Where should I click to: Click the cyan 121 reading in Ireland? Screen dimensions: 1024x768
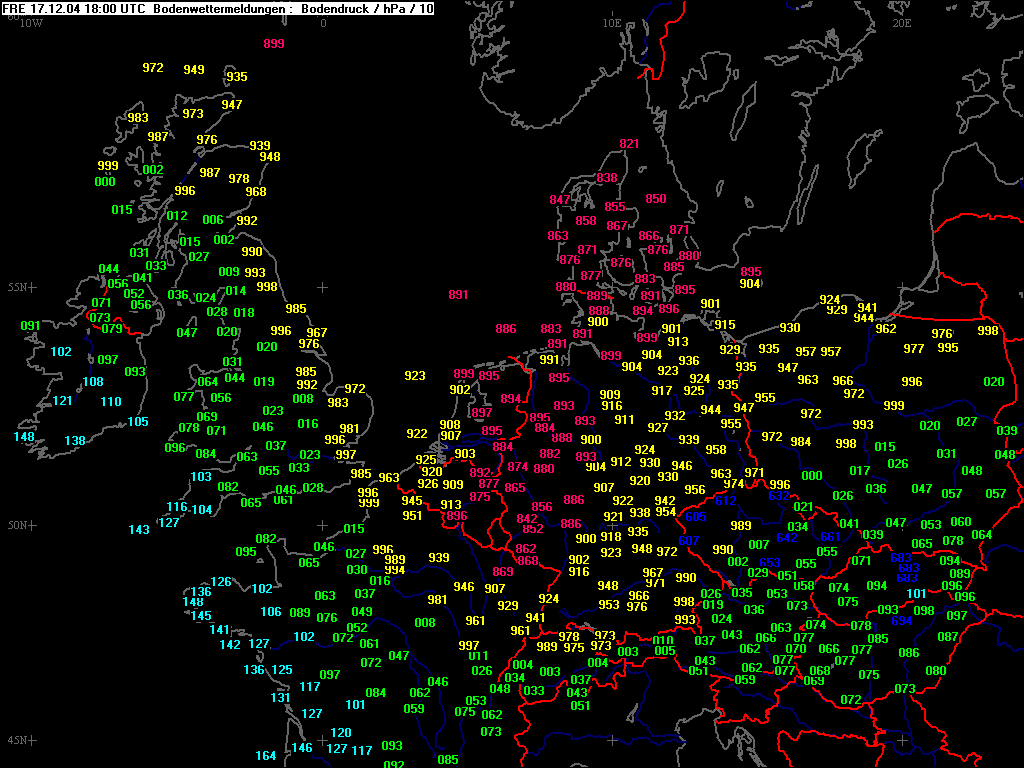(x=62, y=401)
